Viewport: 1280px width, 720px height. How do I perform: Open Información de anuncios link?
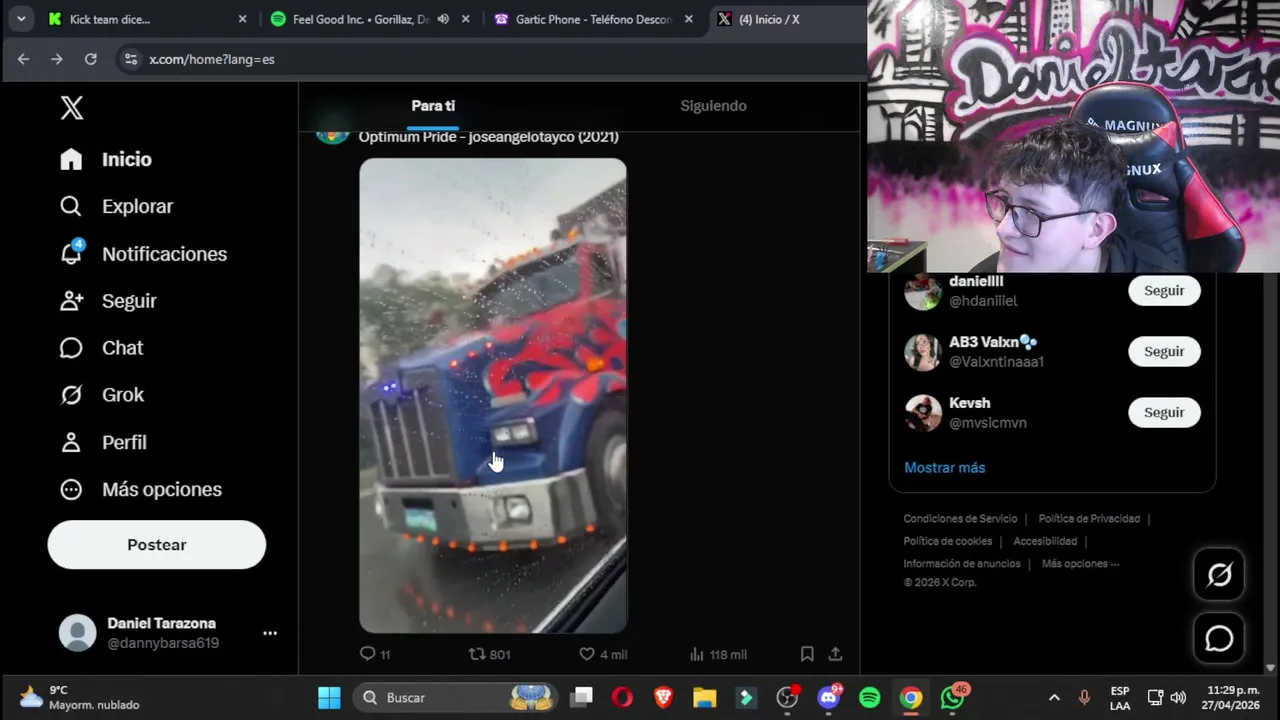point(962,564)
